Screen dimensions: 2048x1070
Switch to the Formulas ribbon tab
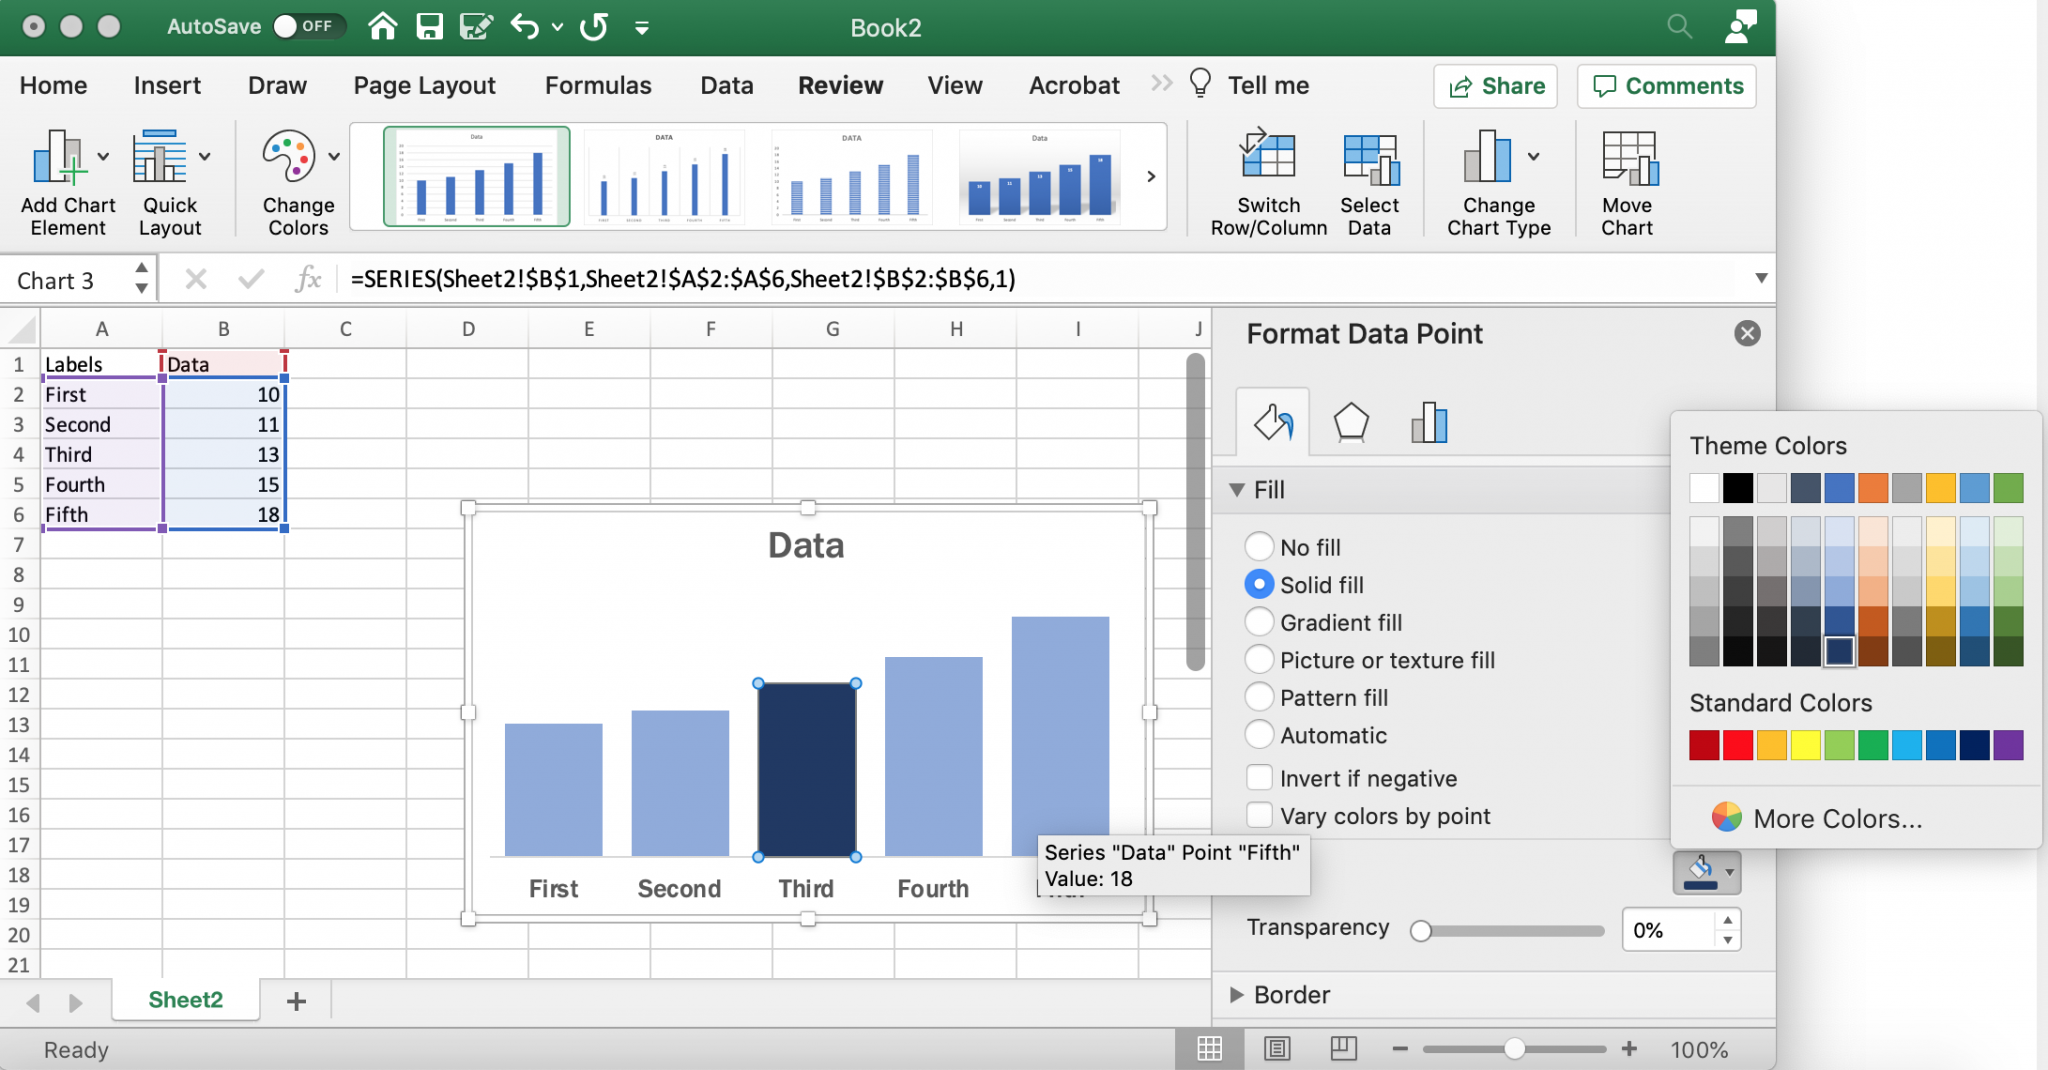tap(597, 85)
